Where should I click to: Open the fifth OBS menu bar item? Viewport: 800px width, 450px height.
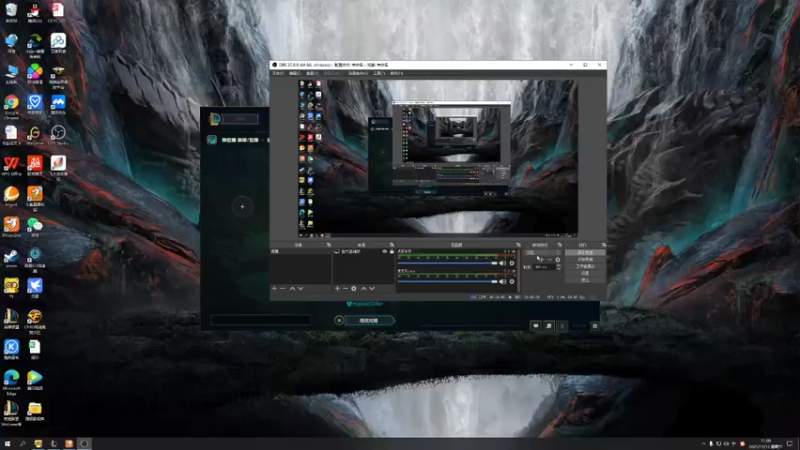click(358, 73)
